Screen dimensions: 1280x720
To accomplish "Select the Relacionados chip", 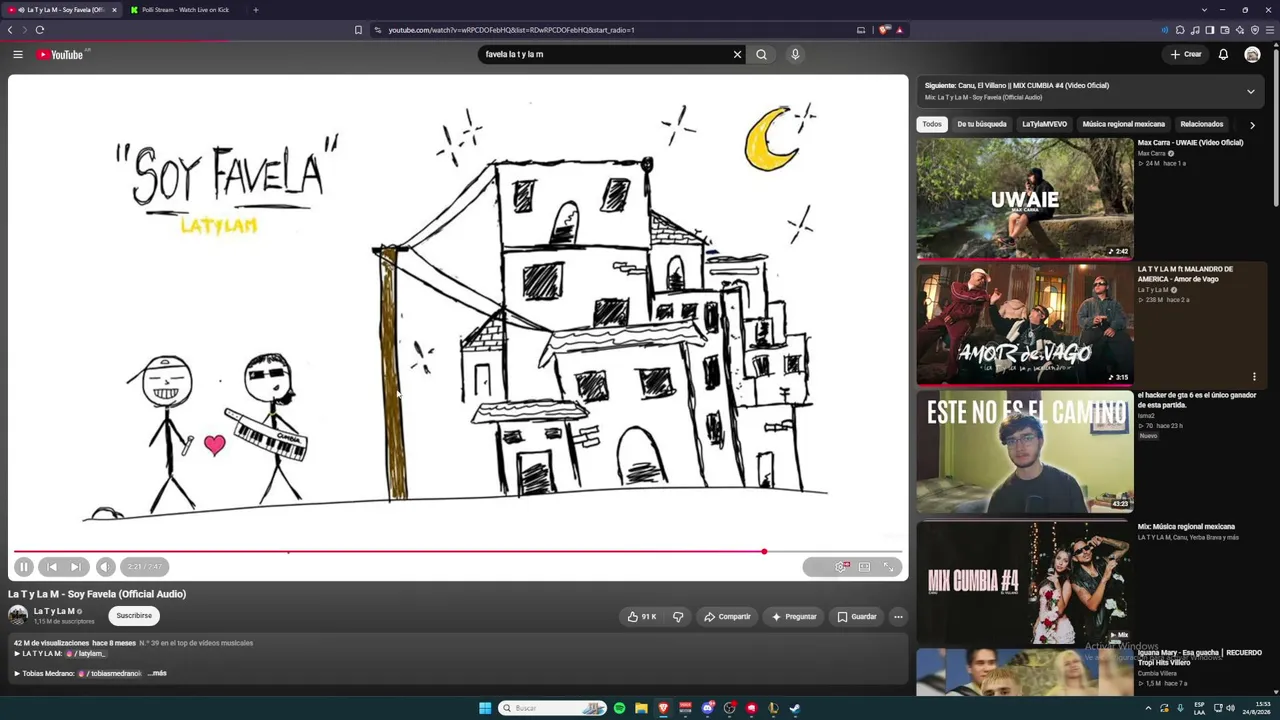I will [x=1201, y=124].
